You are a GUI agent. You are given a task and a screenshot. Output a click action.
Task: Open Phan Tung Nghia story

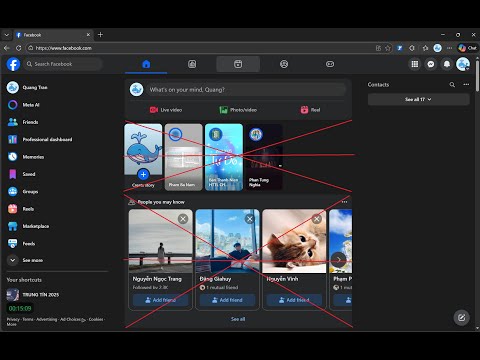[x=264, y=157]
